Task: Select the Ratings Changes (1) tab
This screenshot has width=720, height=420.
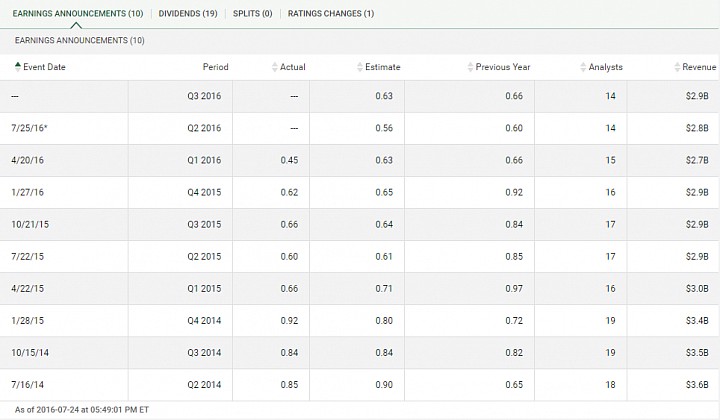Action: tap(331, 14)
